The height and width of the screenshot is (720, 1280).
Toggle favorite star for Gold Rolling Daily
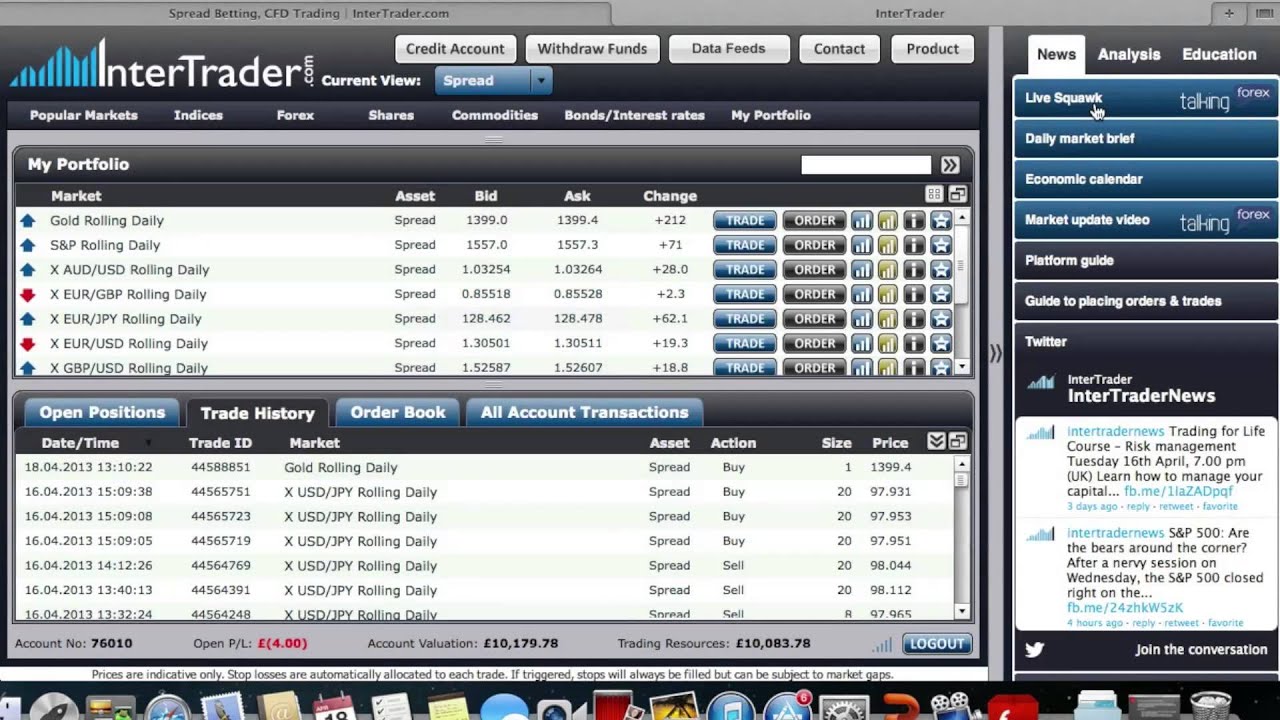(x=940, y=220)
